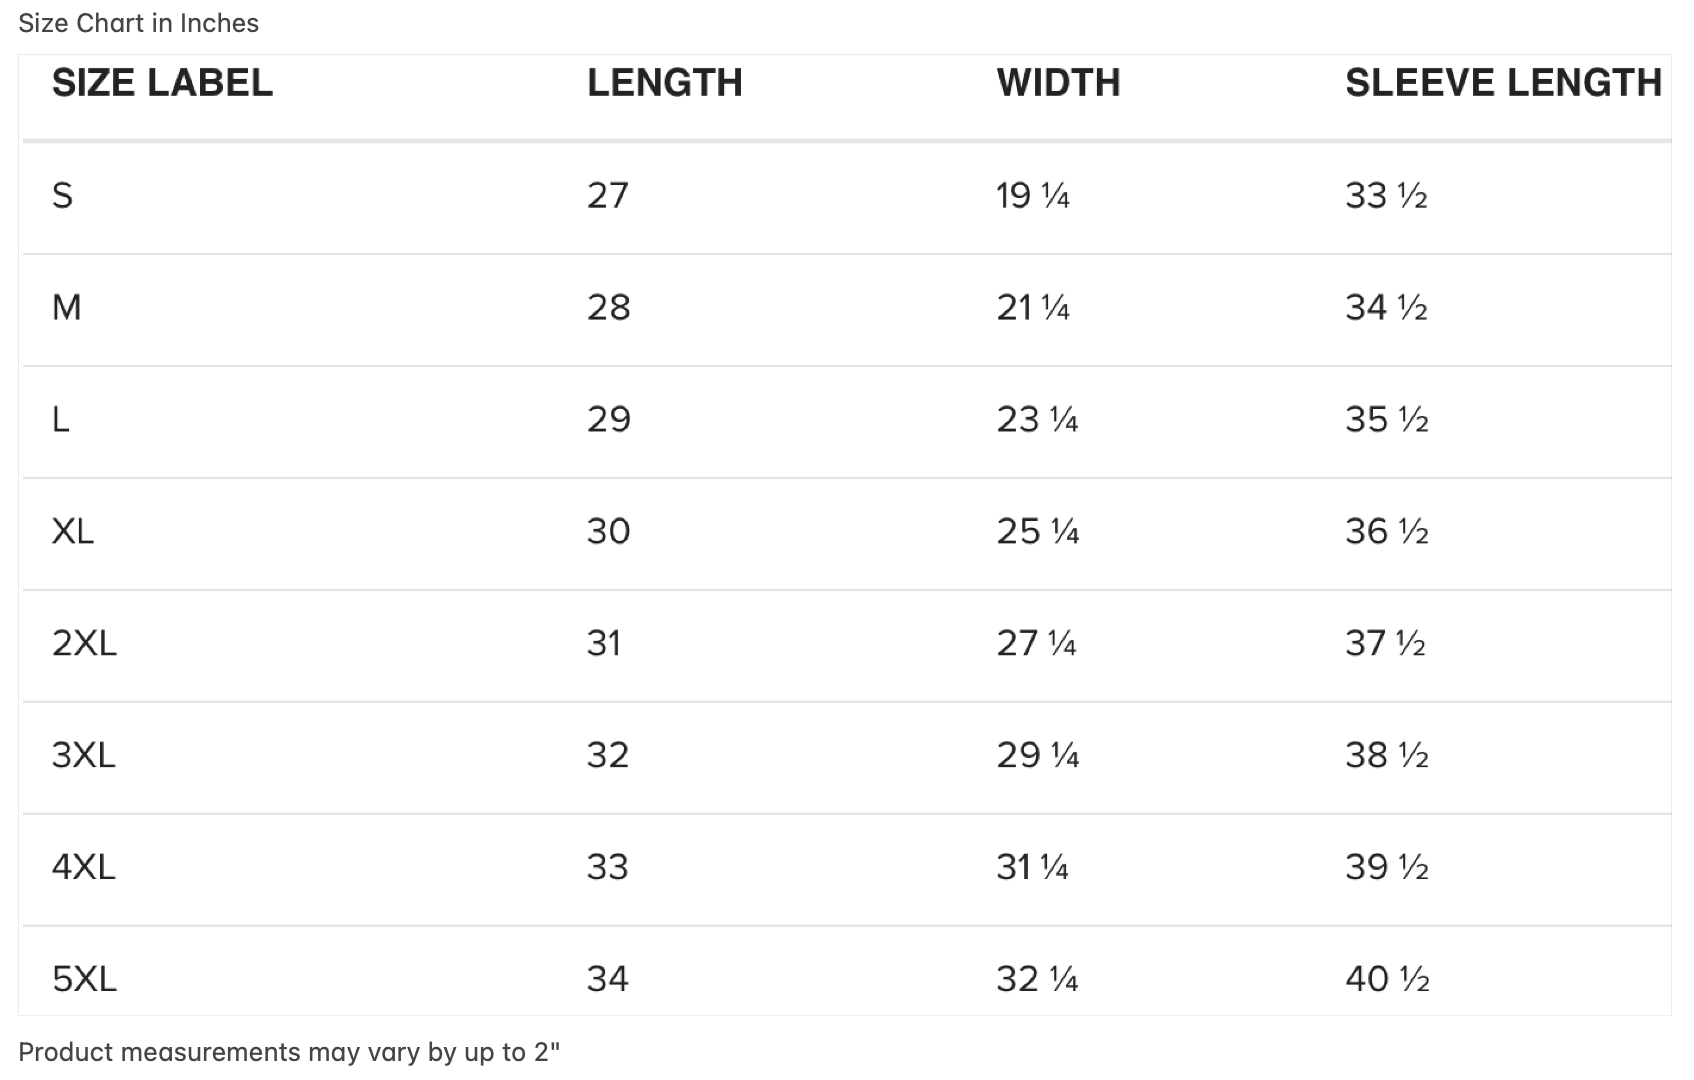Click the length value 34

click(x=608, y=979)
